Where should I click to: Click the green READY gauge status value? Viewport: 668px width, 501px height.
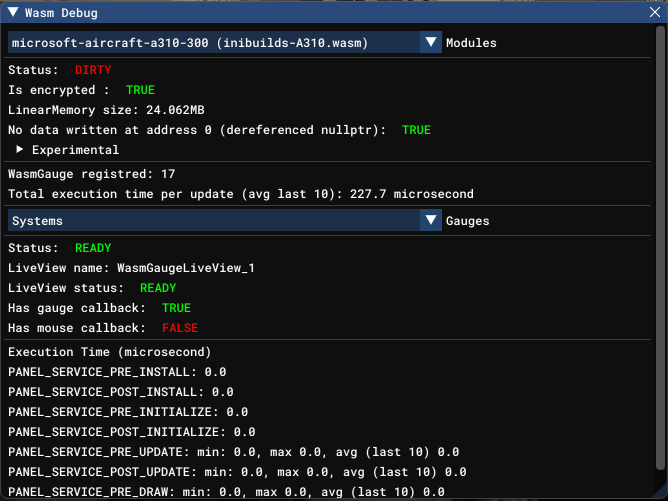coord(93,248)
